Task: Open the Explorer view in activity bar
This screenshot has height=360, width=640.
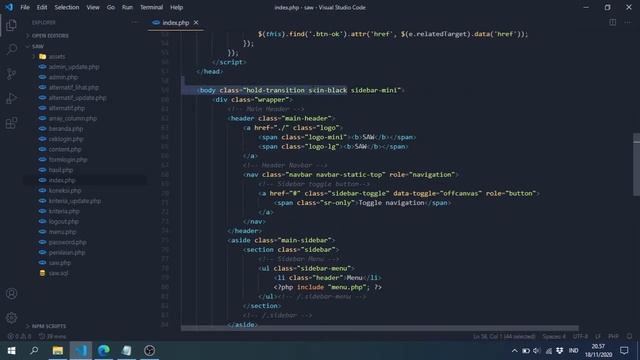Action: [11, 25]
